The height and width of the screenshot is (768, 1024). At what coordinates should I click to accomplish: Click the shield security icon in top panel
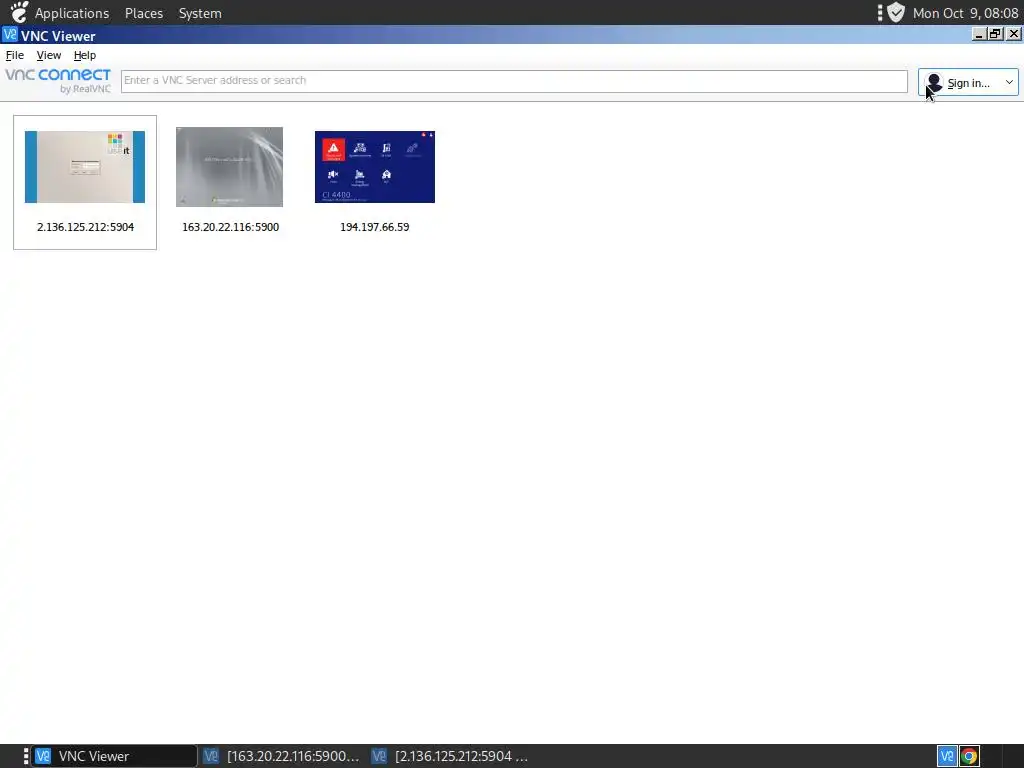coord(896,12)
